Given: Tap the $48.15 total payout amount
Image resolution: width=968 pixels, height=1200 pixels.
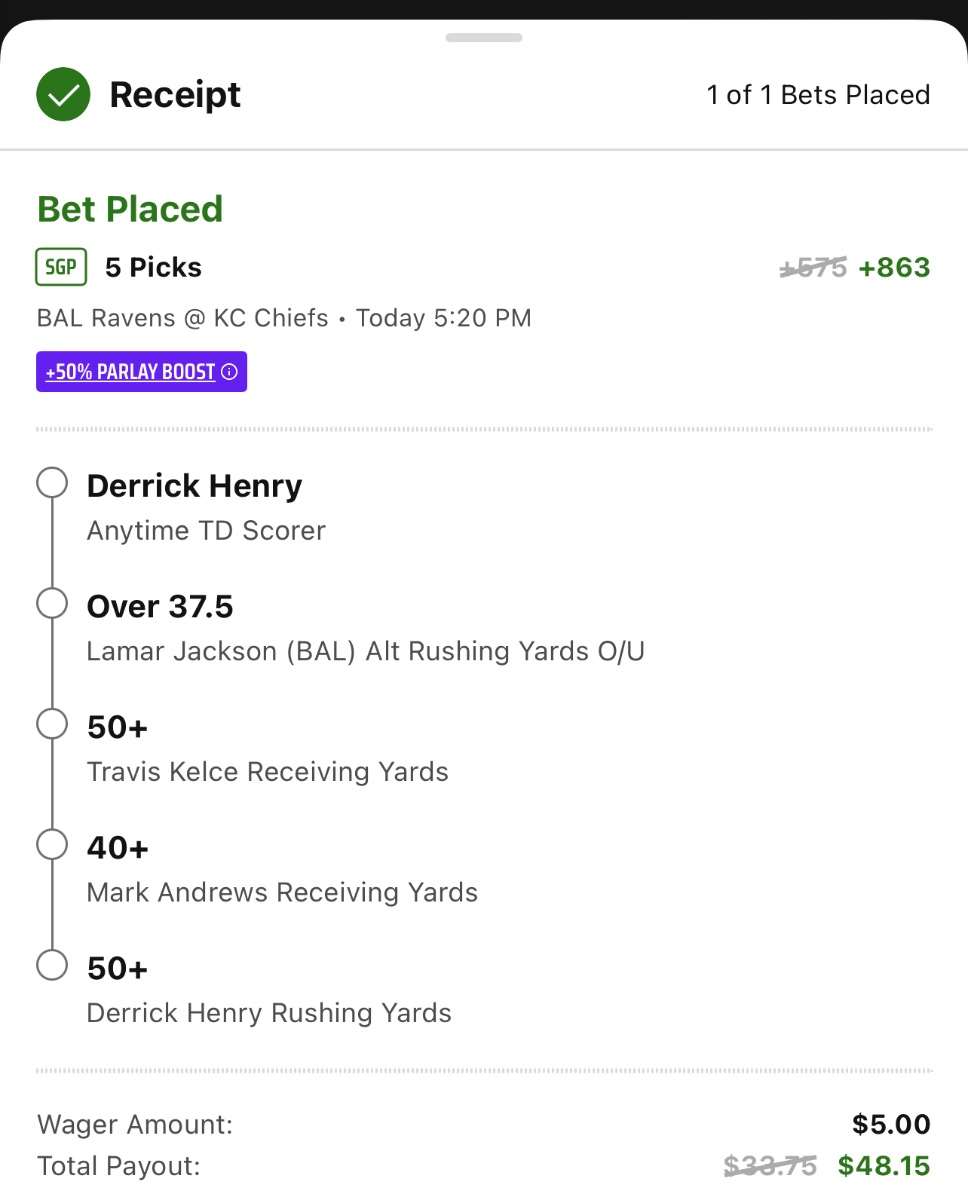Looking at the screenshot, I should click(x=884, y=1166).
